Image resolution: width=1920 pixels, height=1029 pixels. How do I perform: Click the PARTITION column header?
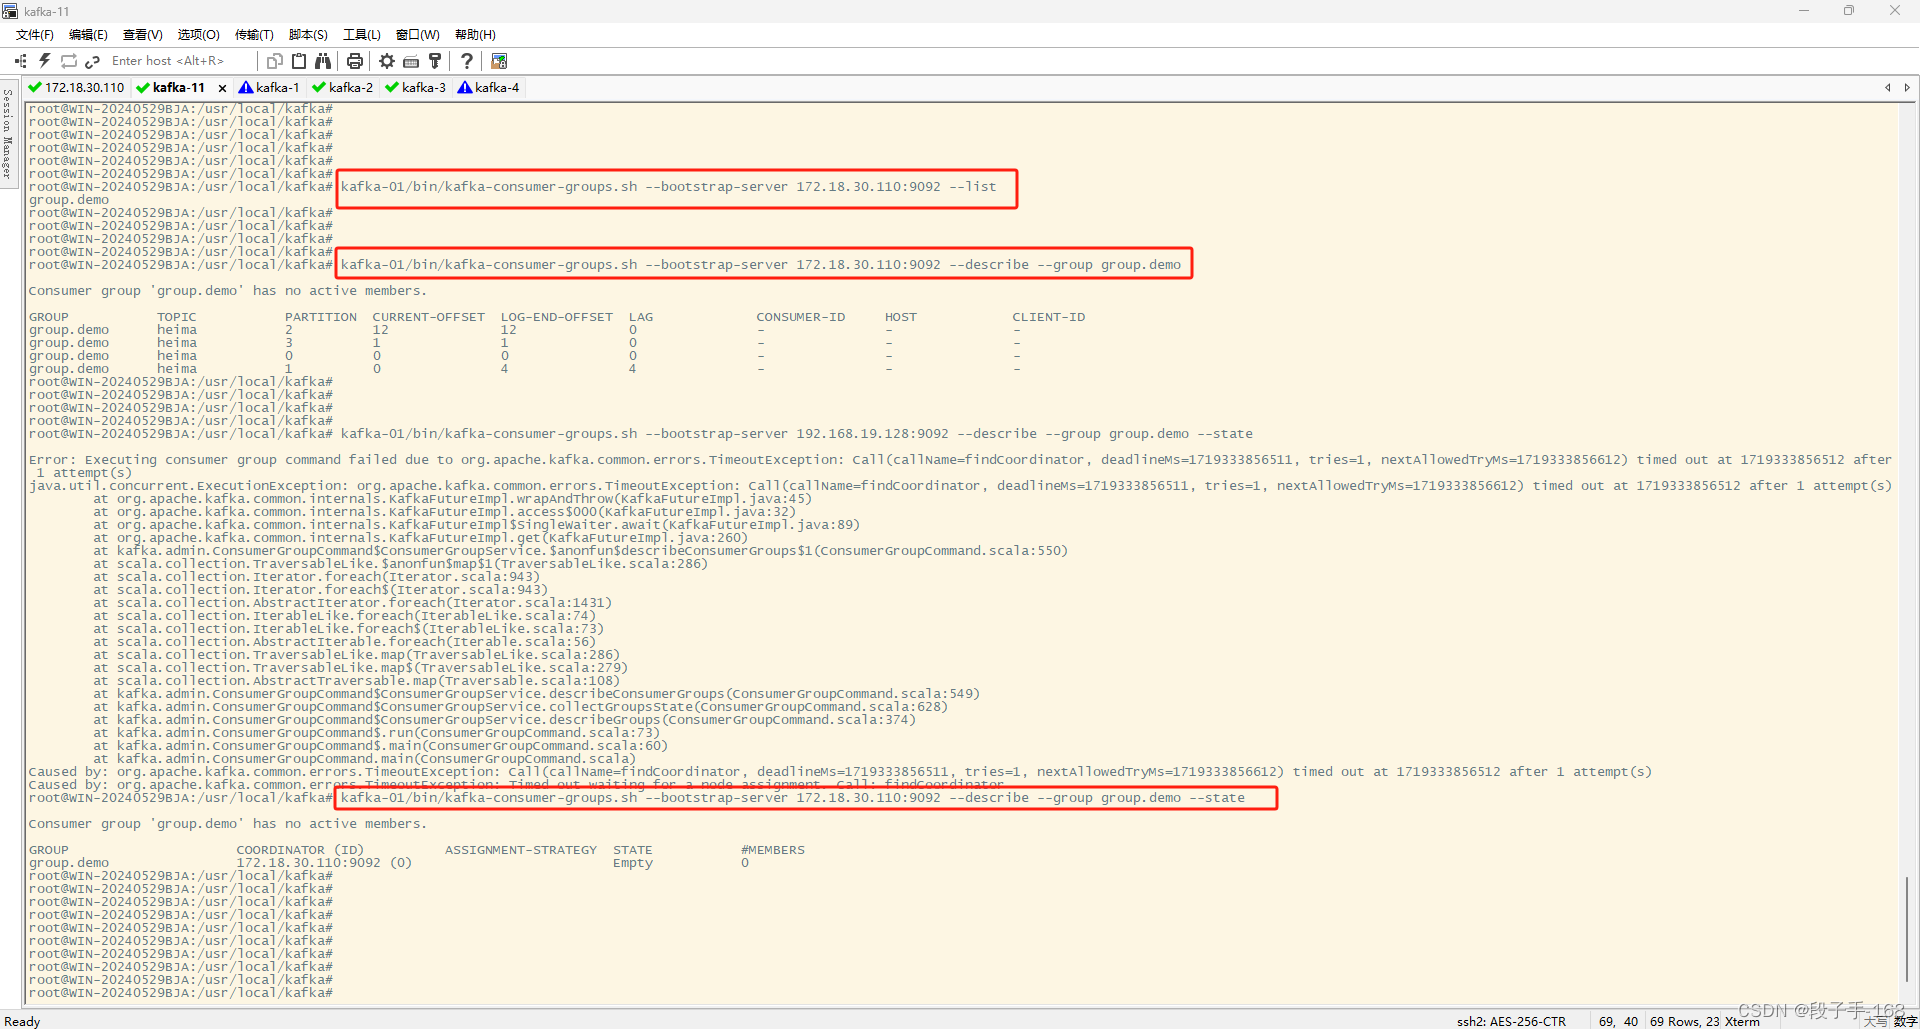point(321,317)
